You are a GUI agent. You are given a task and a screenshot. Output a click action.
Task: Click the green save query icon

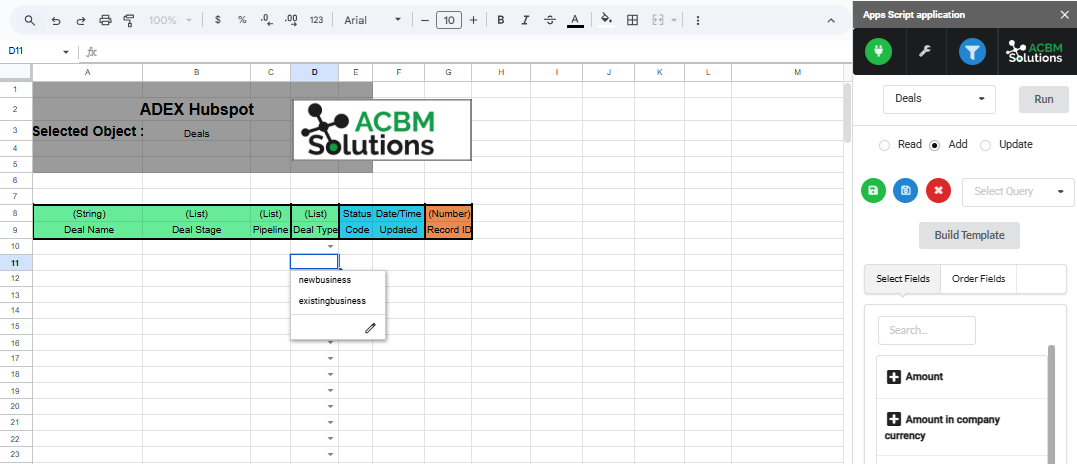coord(873,191)
